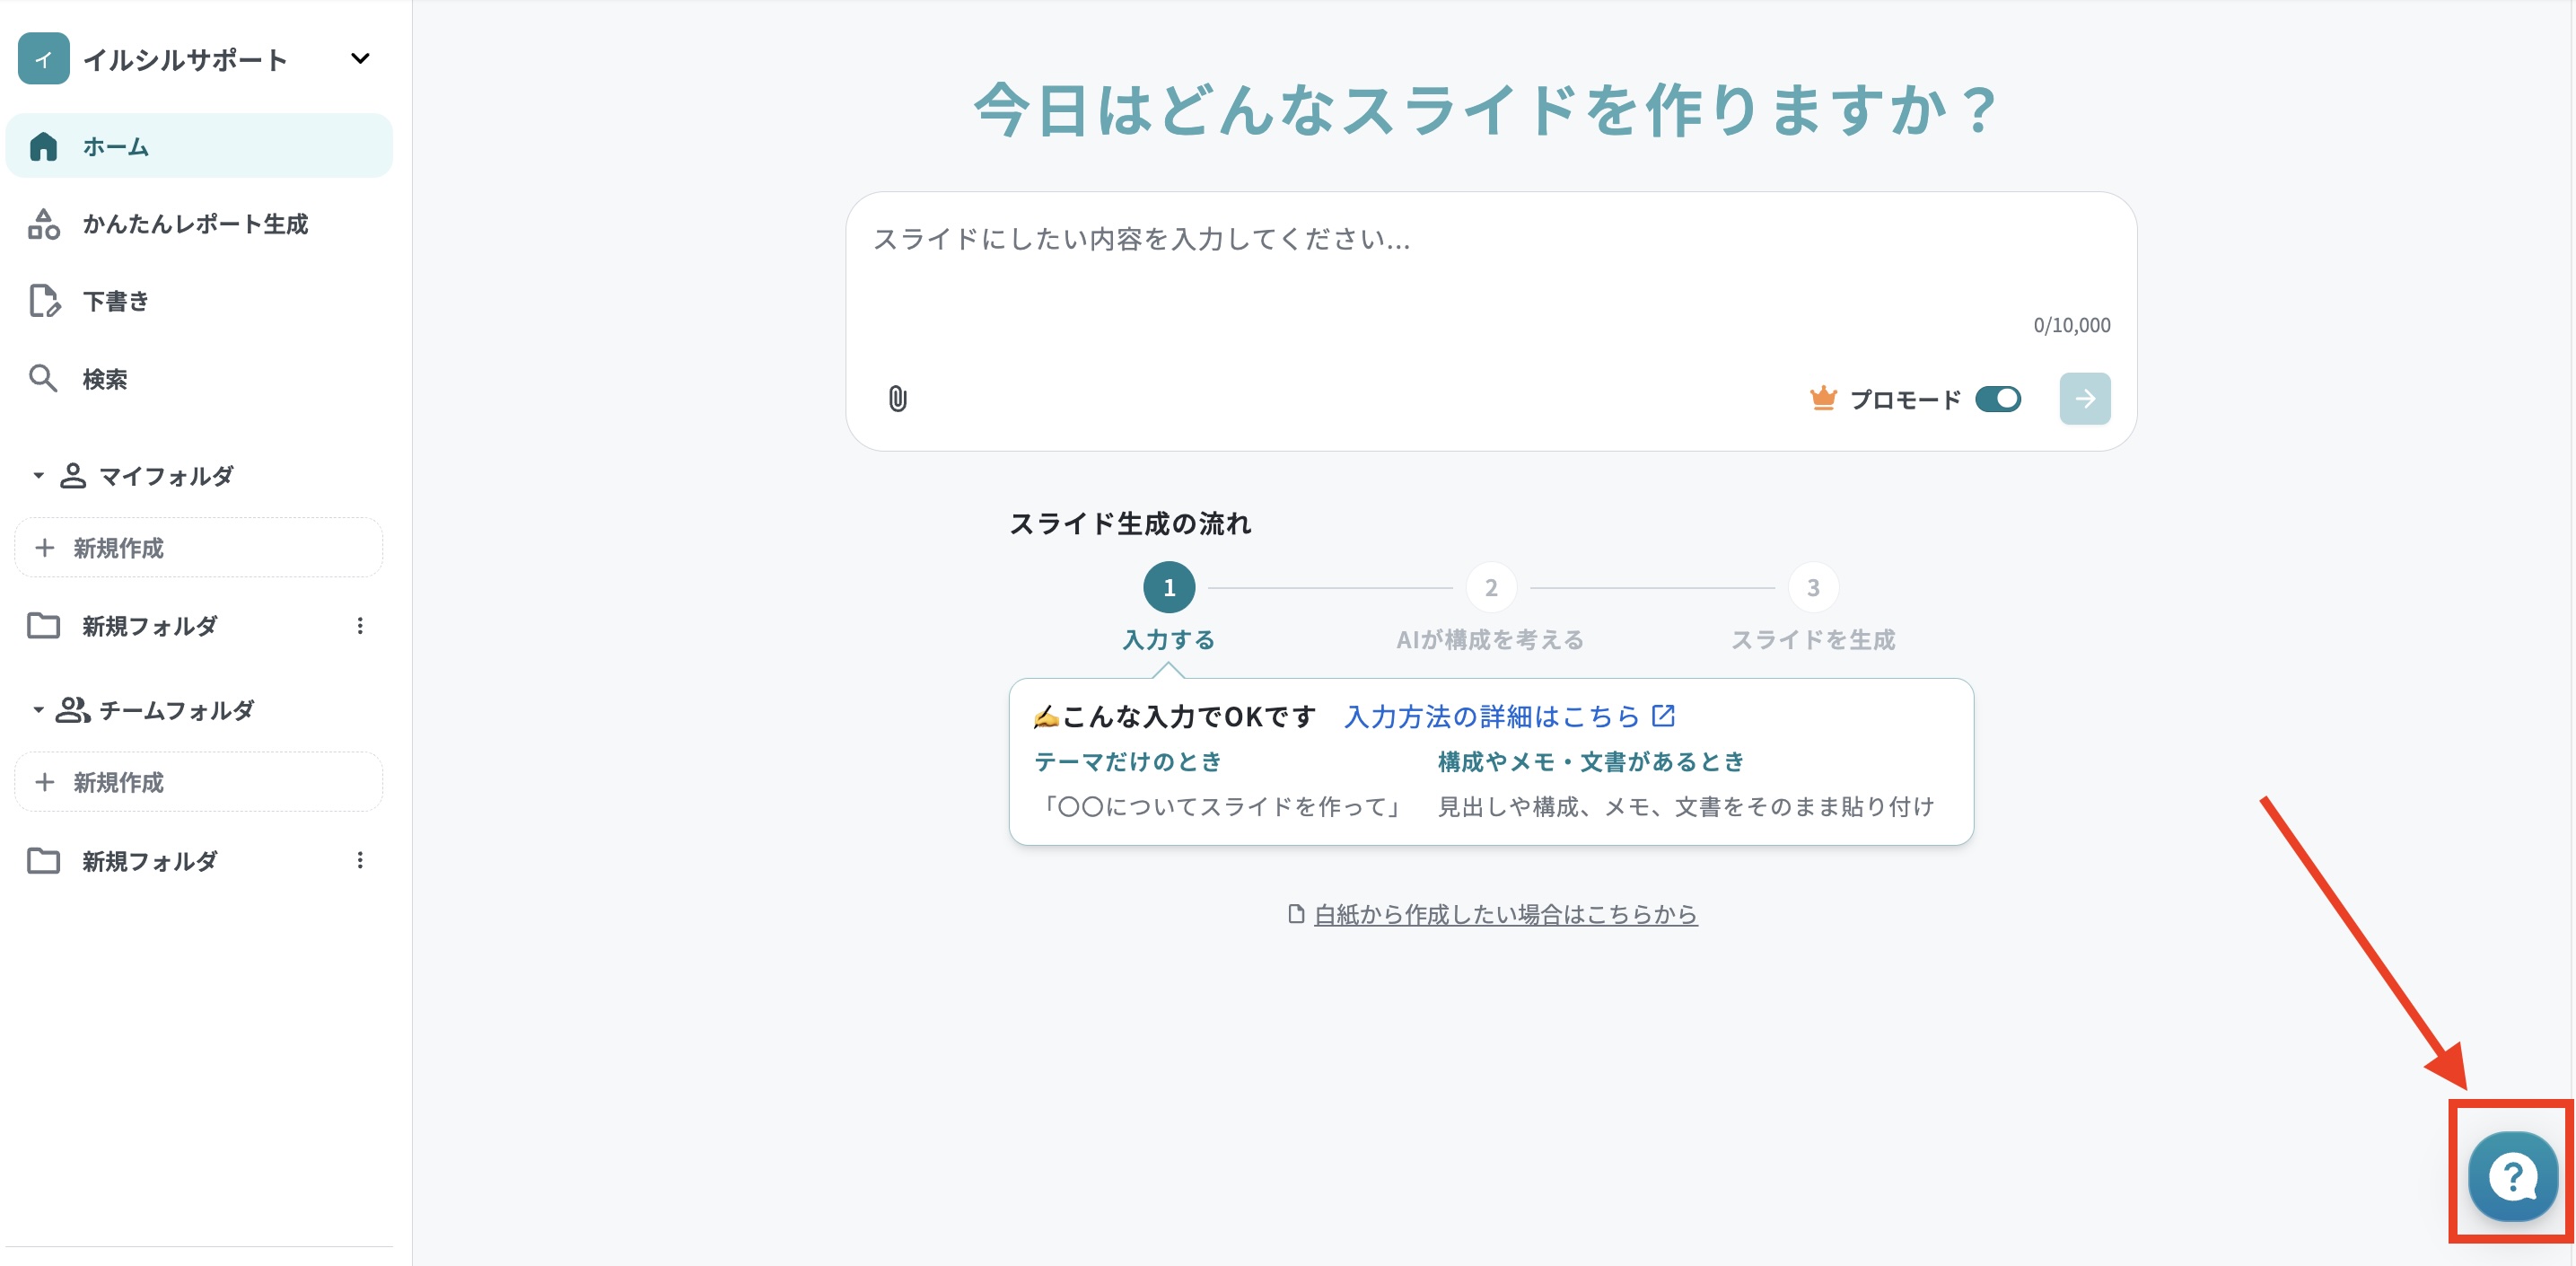Image resolution: width=2576 pixels, height=1266 pixels.
Task: Open 新規フォルダ in マイフォルダ
Action: pos(150,626)
